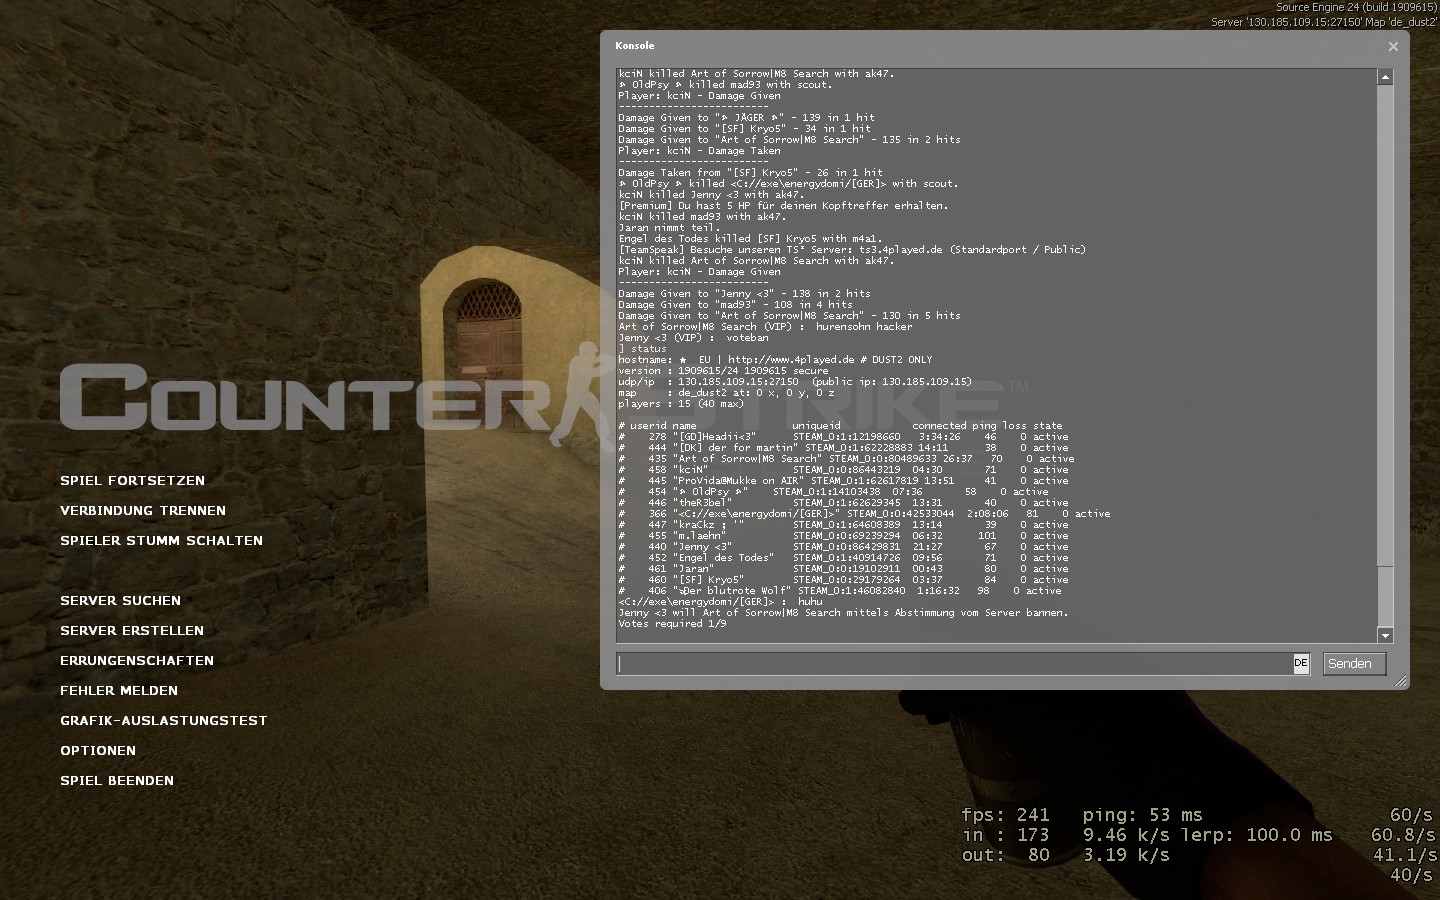Click the hostname line in console output
The image size is (1440, 900).
pyautogui.click(x=775, y=360)
